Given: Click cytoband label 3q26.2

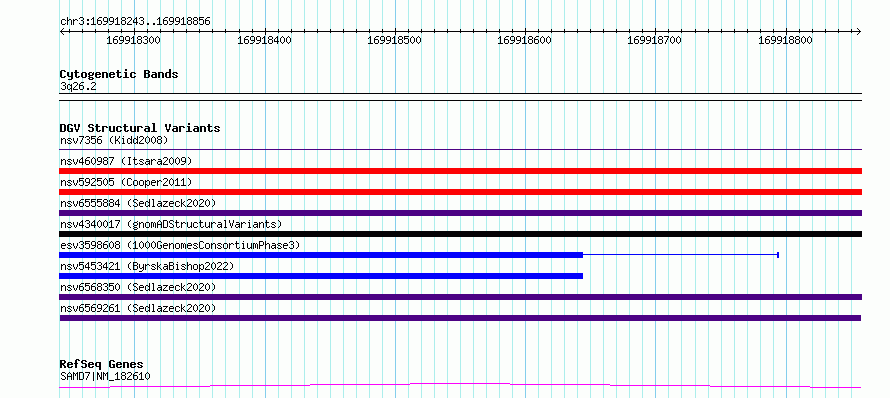Looking at the screenshot, I should [78, 86].
